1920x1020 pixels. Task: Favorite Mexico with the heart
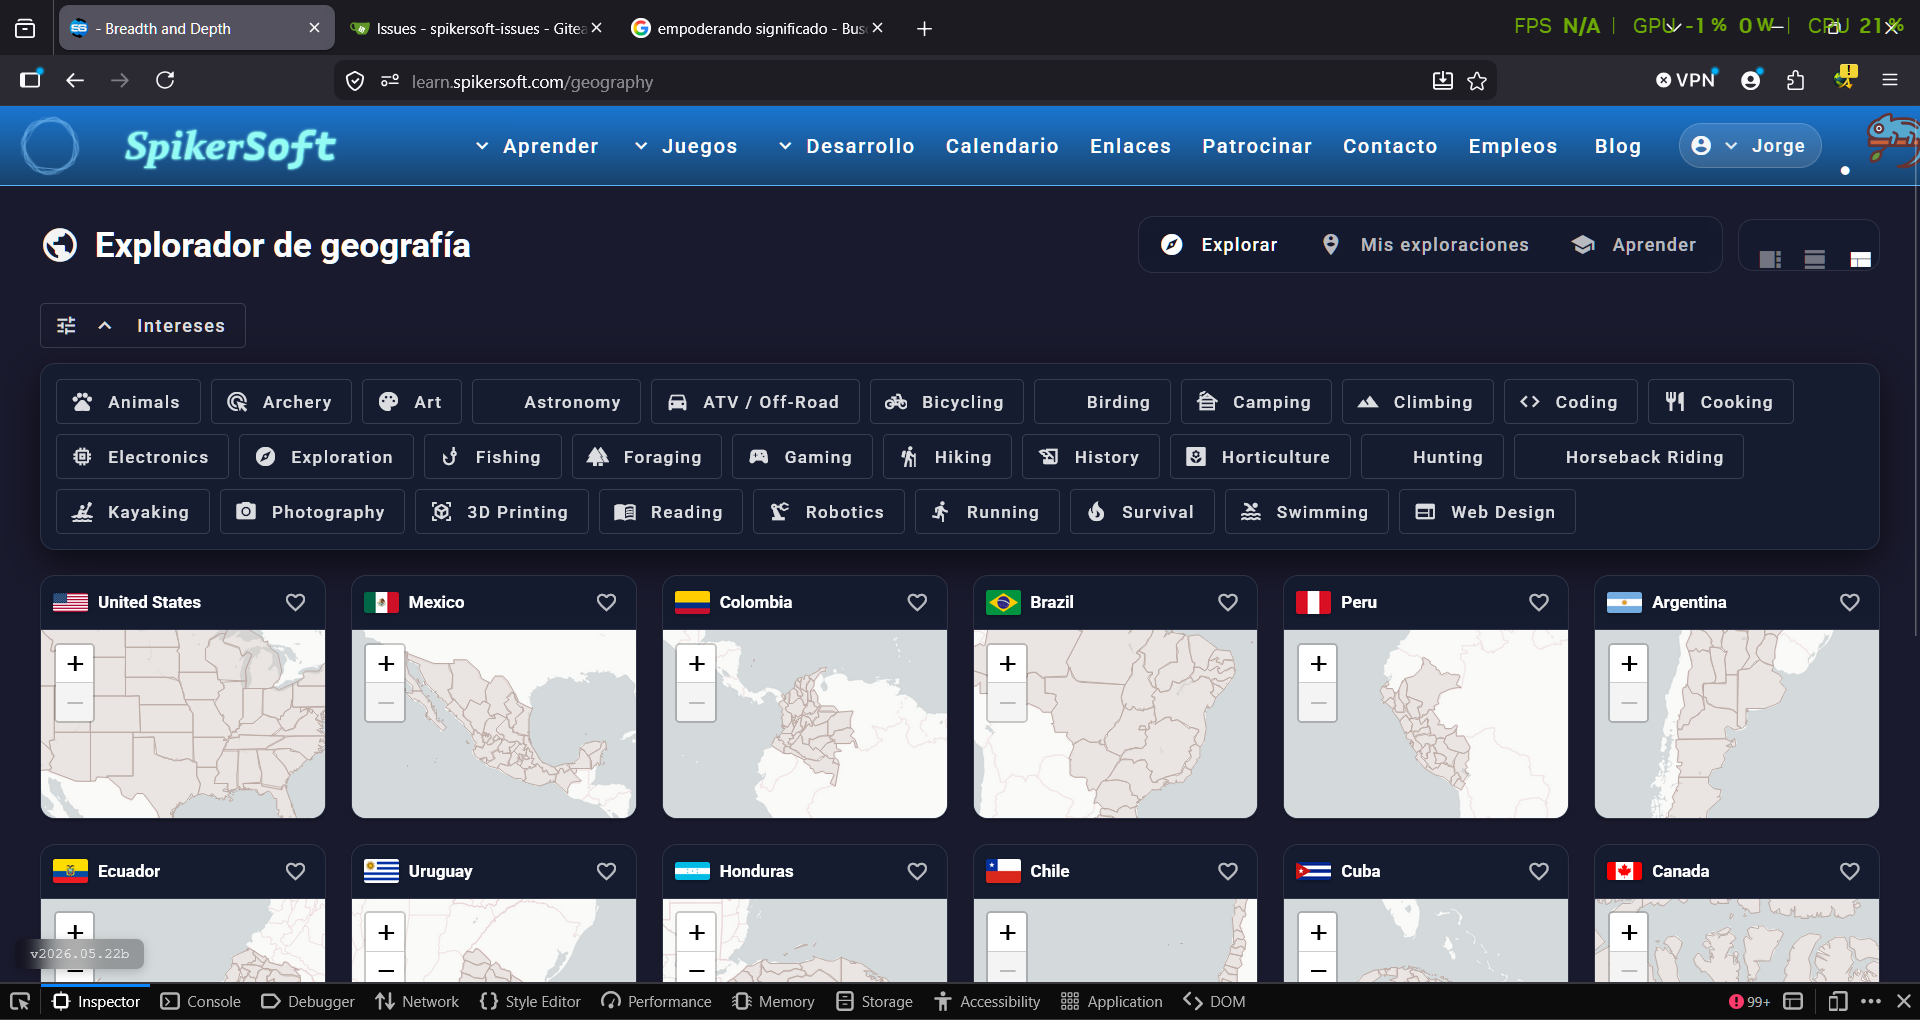tap(606, 602)
